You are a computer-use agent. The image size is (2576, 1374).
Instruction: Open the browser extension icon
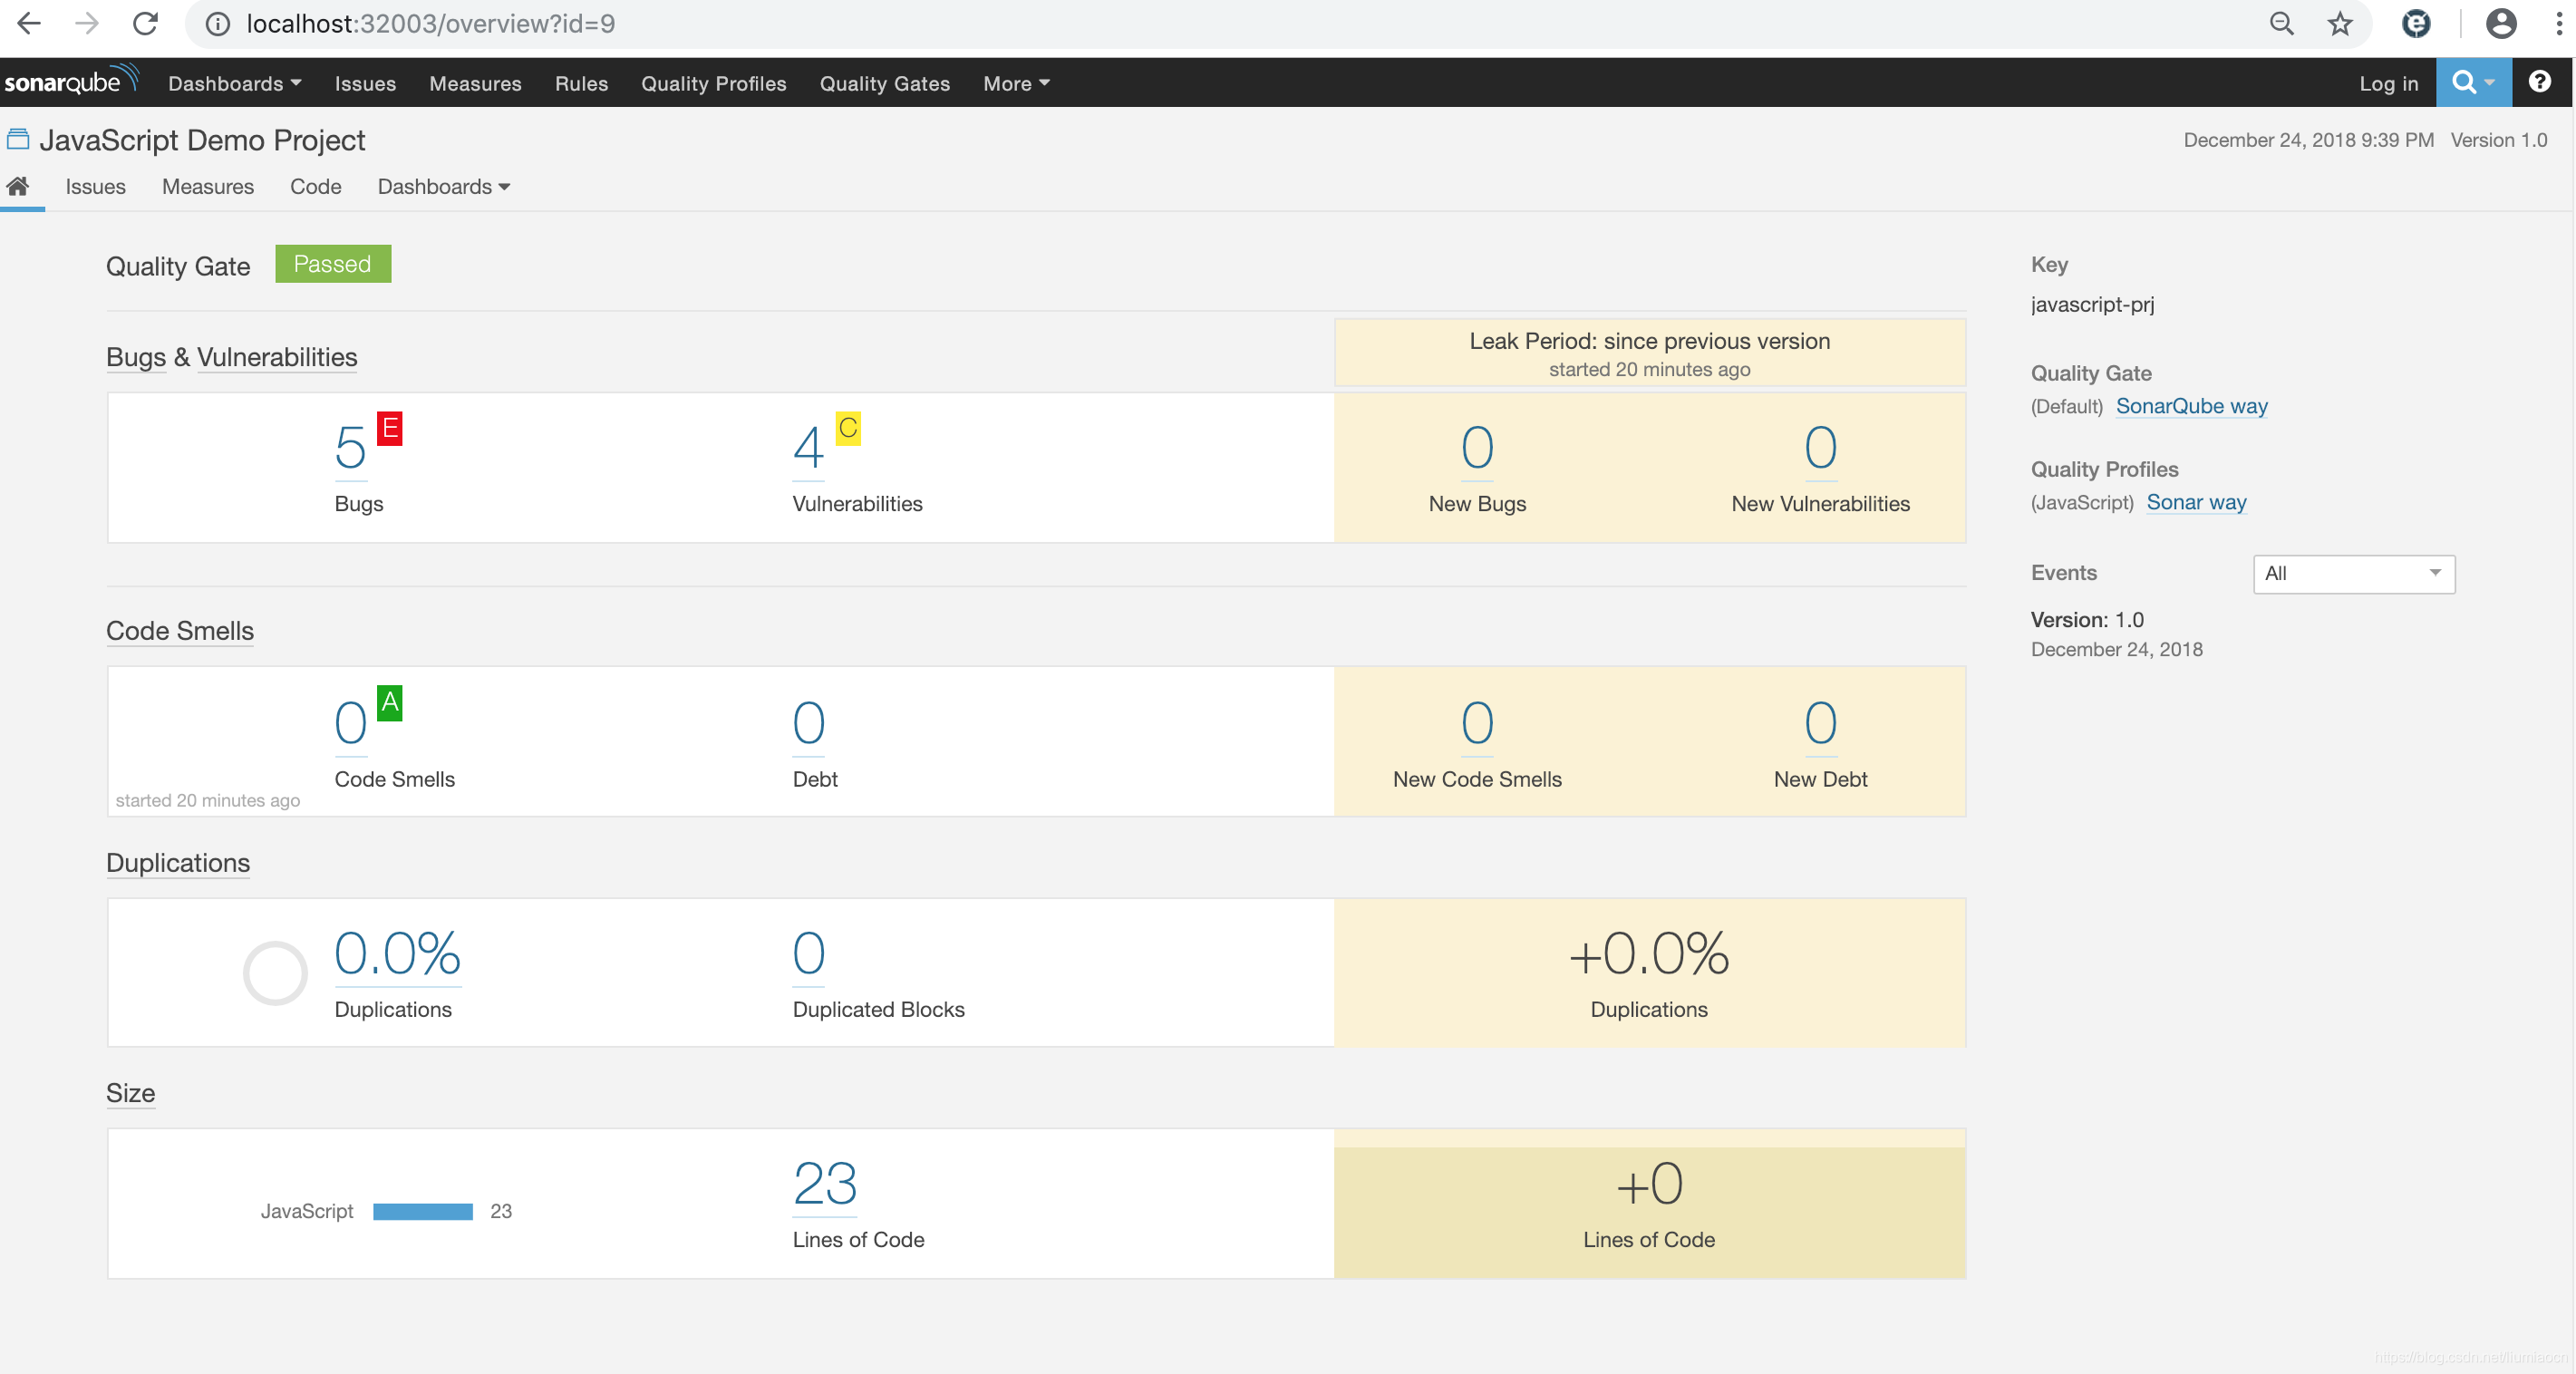(2416, 24)
